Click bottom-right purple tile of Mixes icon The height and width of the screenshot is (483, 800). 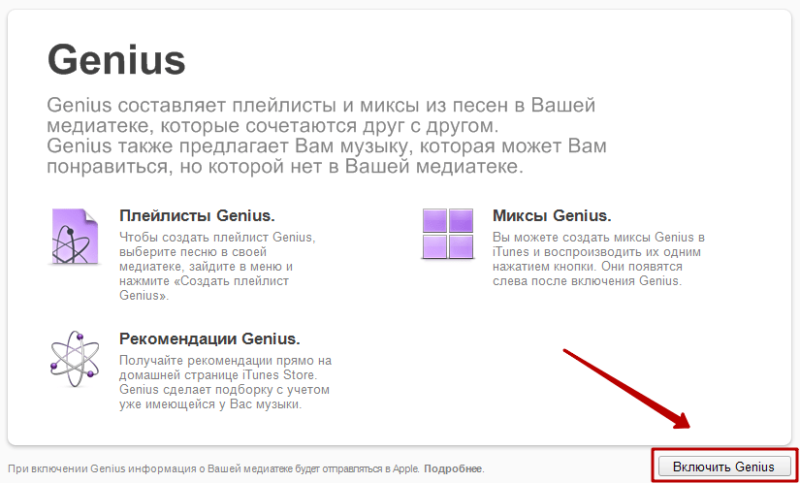(x=461, y=246)
